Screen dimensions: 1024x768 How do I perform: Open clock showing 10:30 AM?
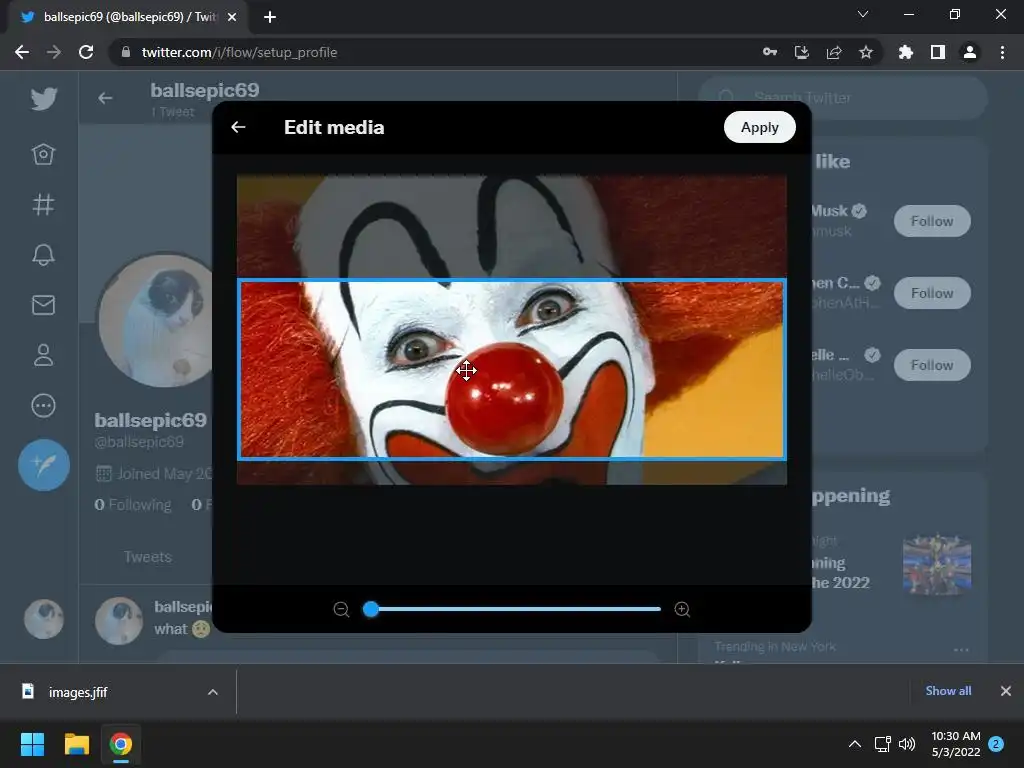955,744
